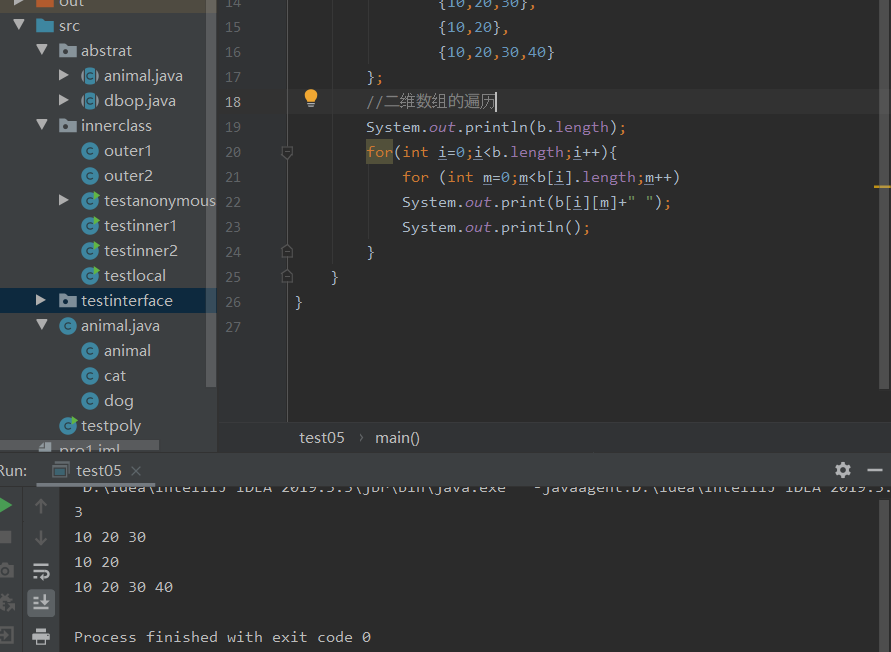Image resolution: width=891 pixels, height=652 pixels.
Task: Open testlocal runnable class
Action: 135,276
